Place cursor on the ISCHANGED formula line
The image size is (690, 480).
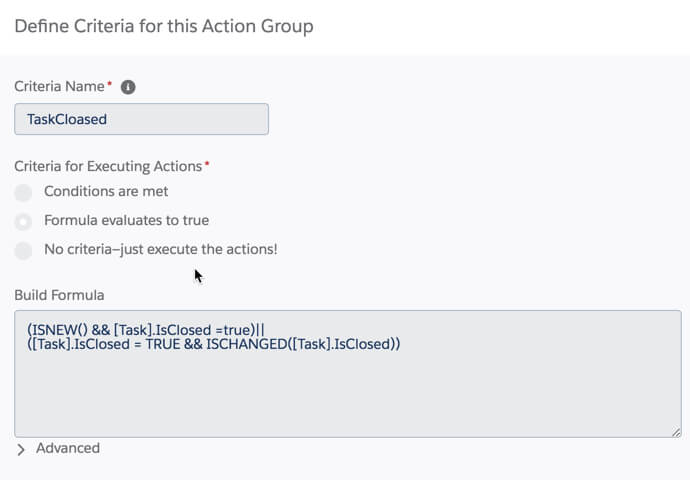pyautogui.click(x=214, y=344)
